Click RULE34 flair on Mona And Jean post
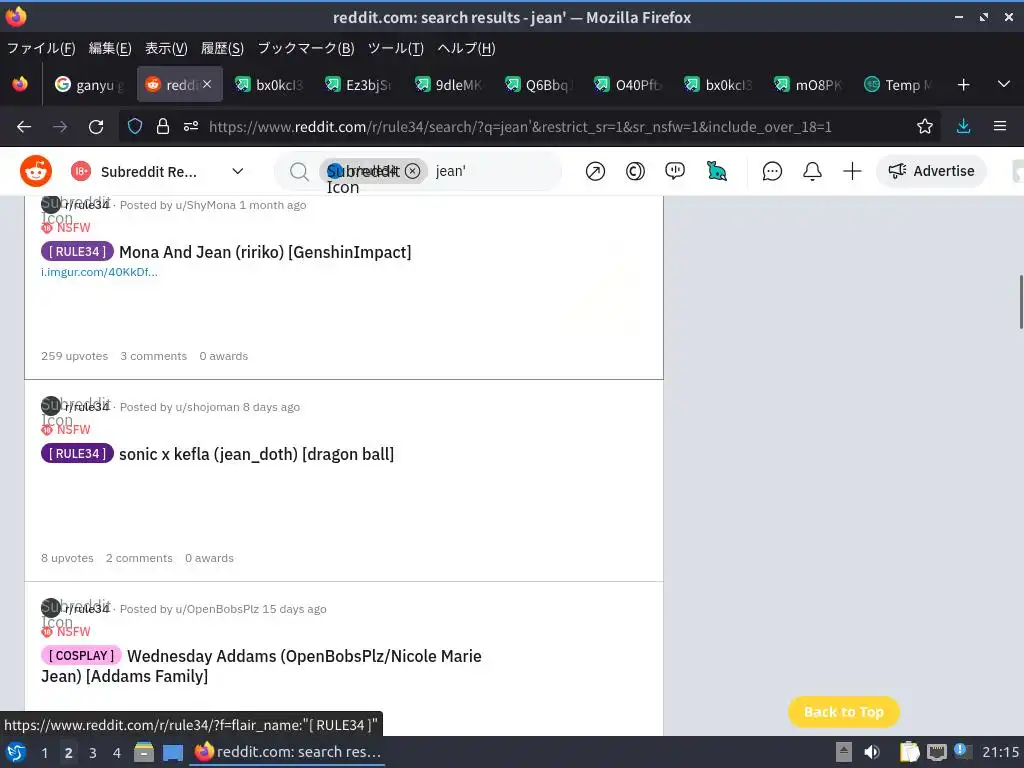This screenshot has height=768, width=1024. [77, 251]
